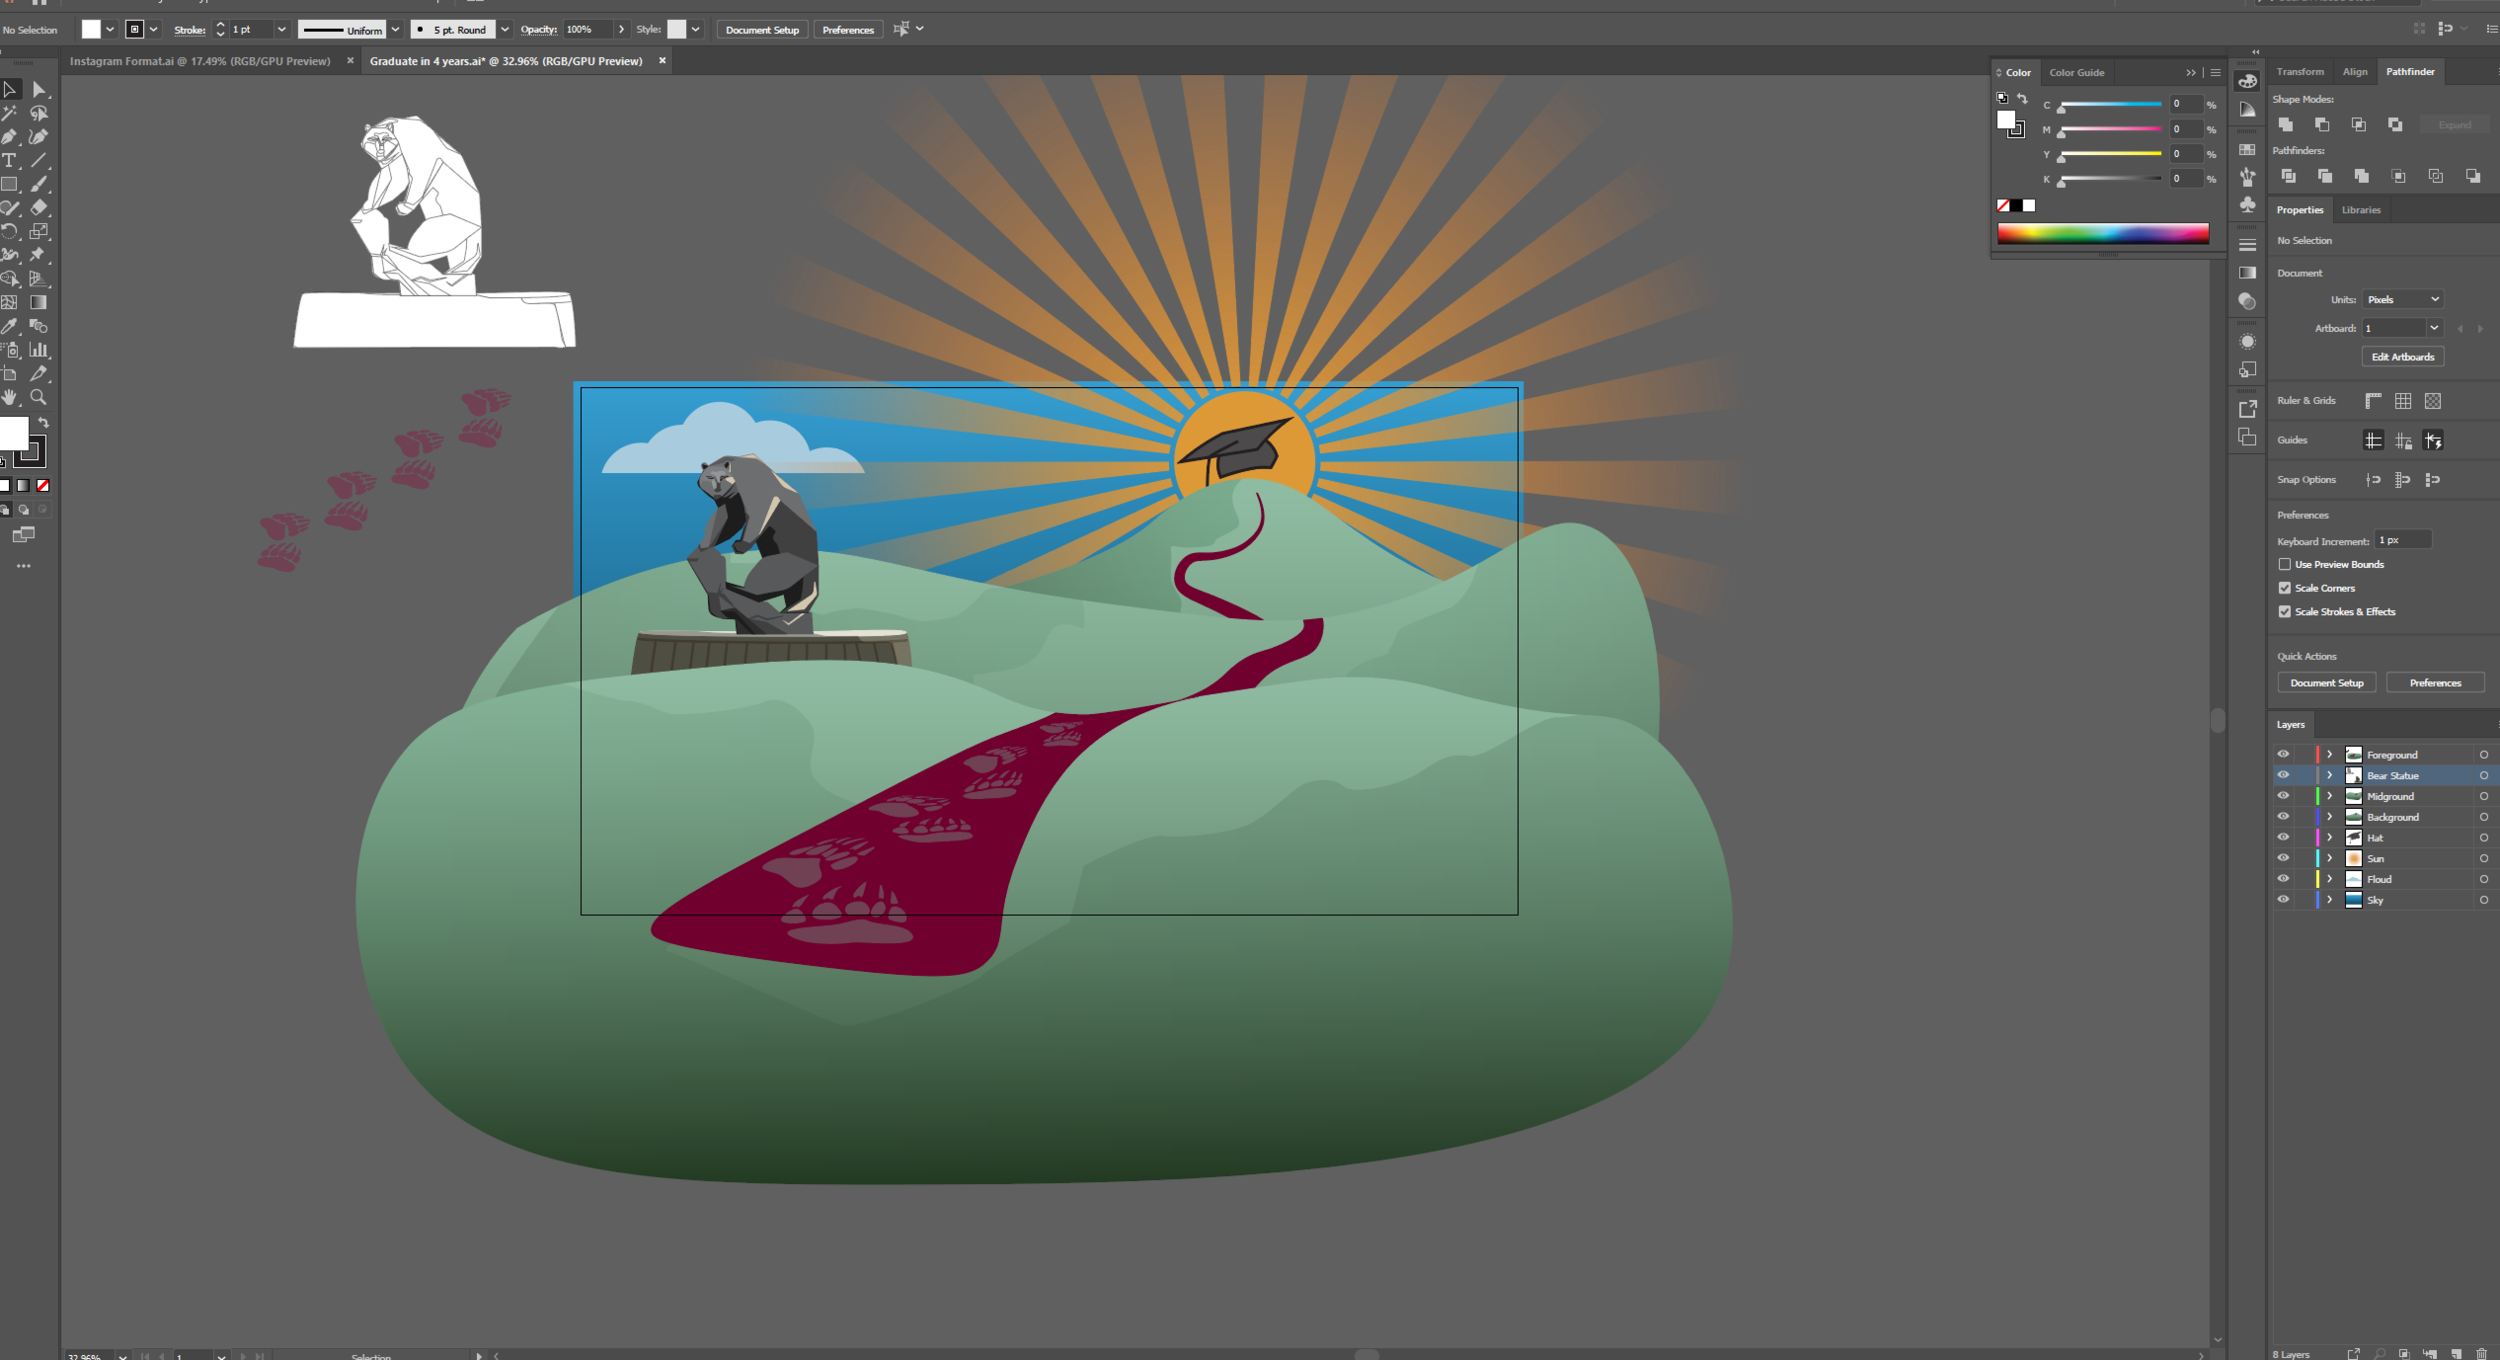Enable Use Preview Bounds checkbox
The image size is (2500, 1360).
click(x=2284, y=564)
